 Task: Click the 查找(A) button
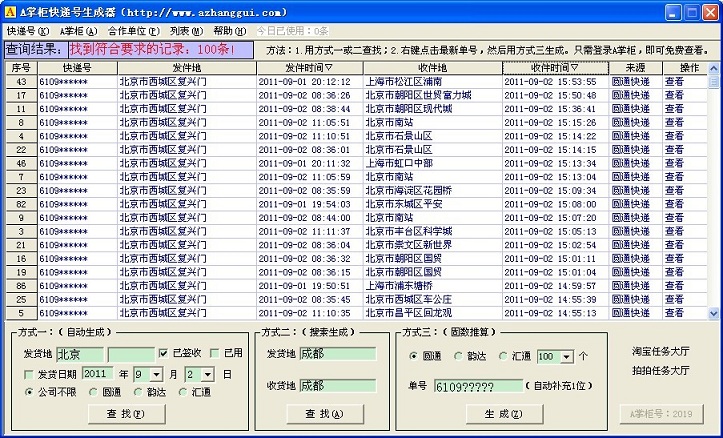coord(325,414)
